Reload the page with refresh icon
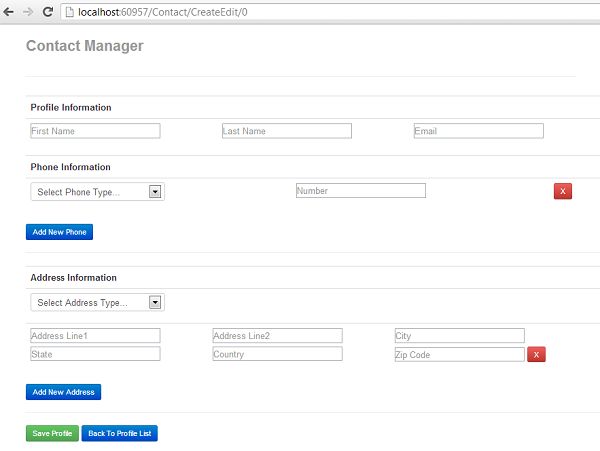The height and width of the screenshot is (451, 600). coord(48,12)
